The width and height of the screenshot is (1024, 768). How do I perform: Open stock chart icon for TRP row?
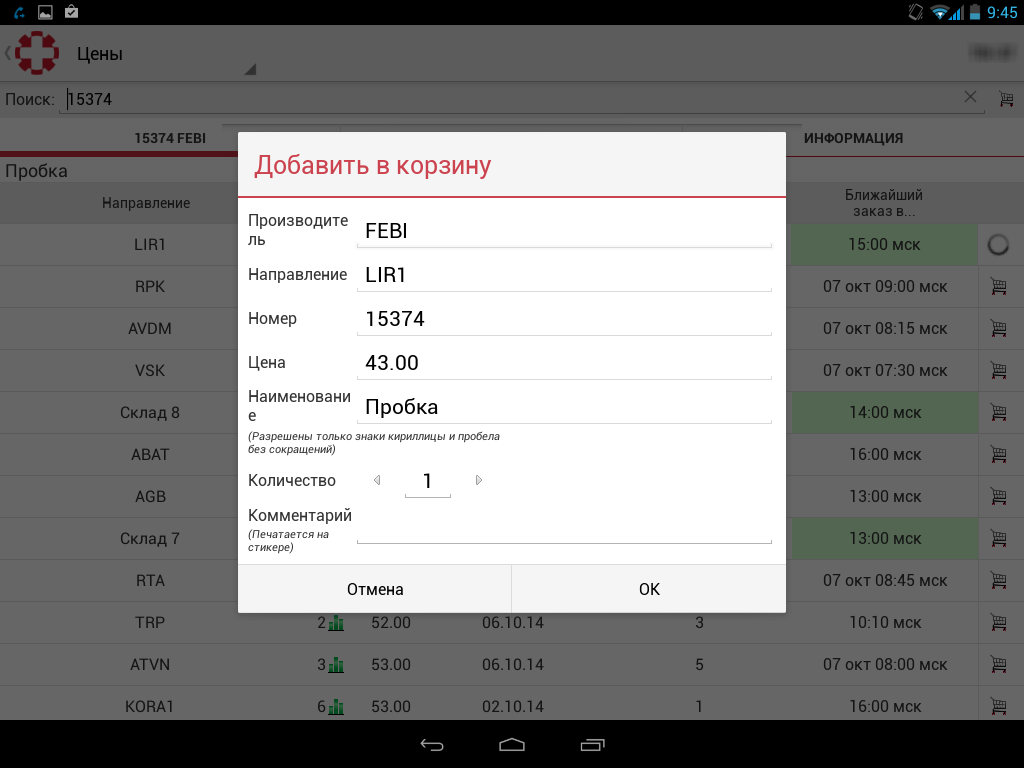click(336, 623)
